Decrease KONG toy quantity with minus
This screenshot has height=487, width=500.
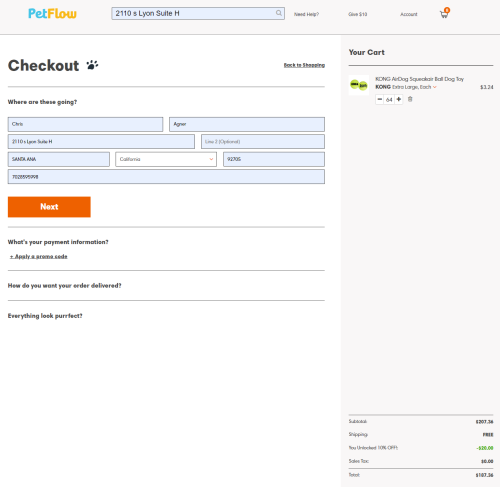click(380, 99)
